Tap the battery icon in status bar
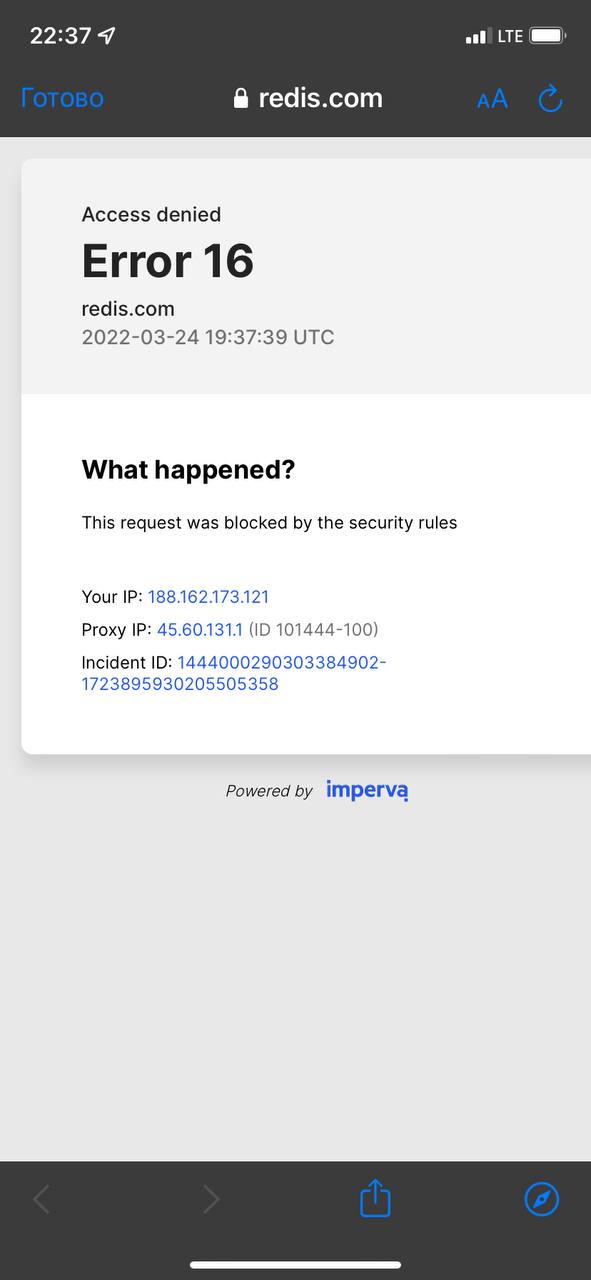Screen dimensions: 591x1280 tap(548, 36)
